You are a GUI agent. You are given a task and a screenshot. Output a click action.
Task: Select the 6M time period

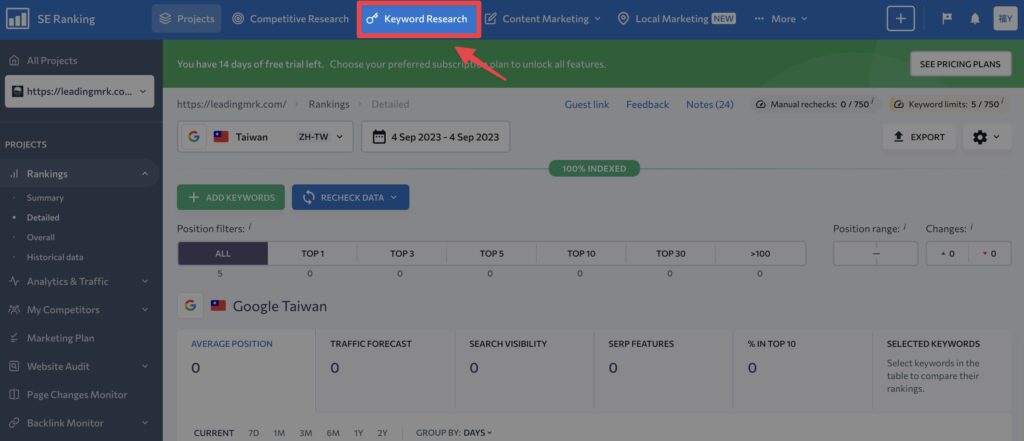333,433
